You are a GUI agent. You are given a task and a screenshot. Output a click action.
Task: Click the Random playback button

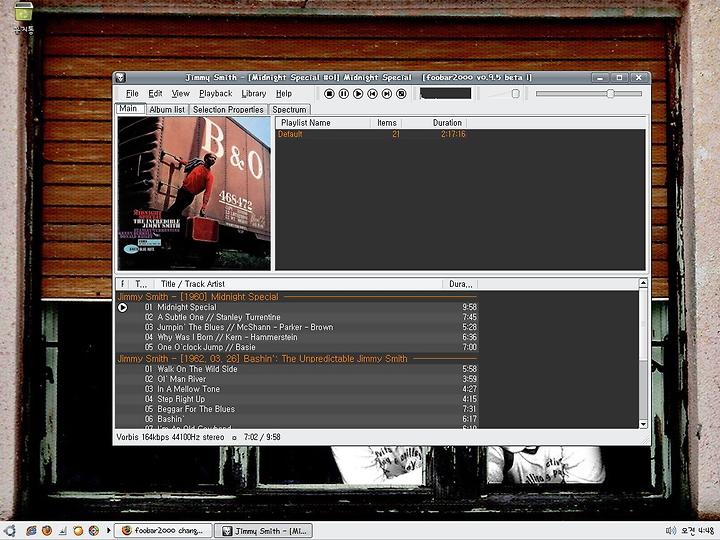pos(401,94)
